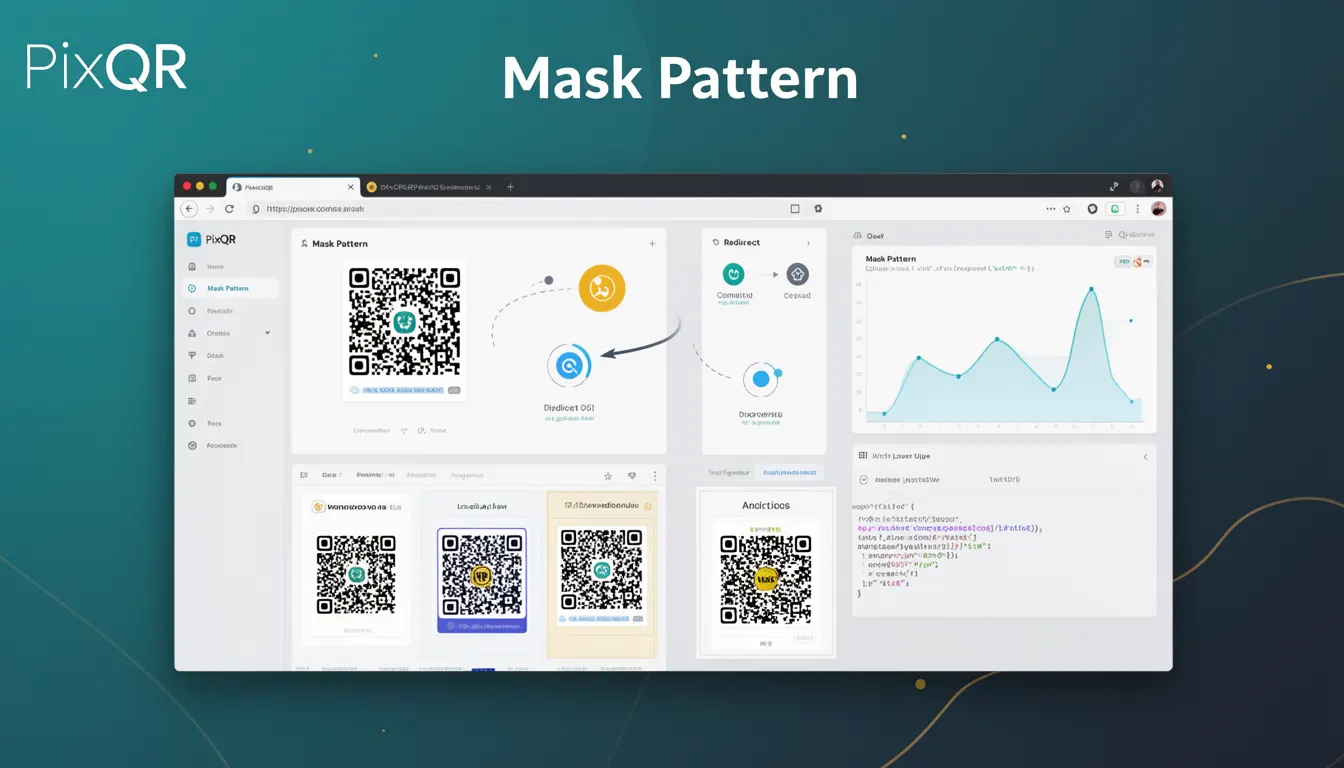Reload the page with the refresh icon
This screenshot has height=768, width=1344.
pyautogui.click(x=229, y=209)
